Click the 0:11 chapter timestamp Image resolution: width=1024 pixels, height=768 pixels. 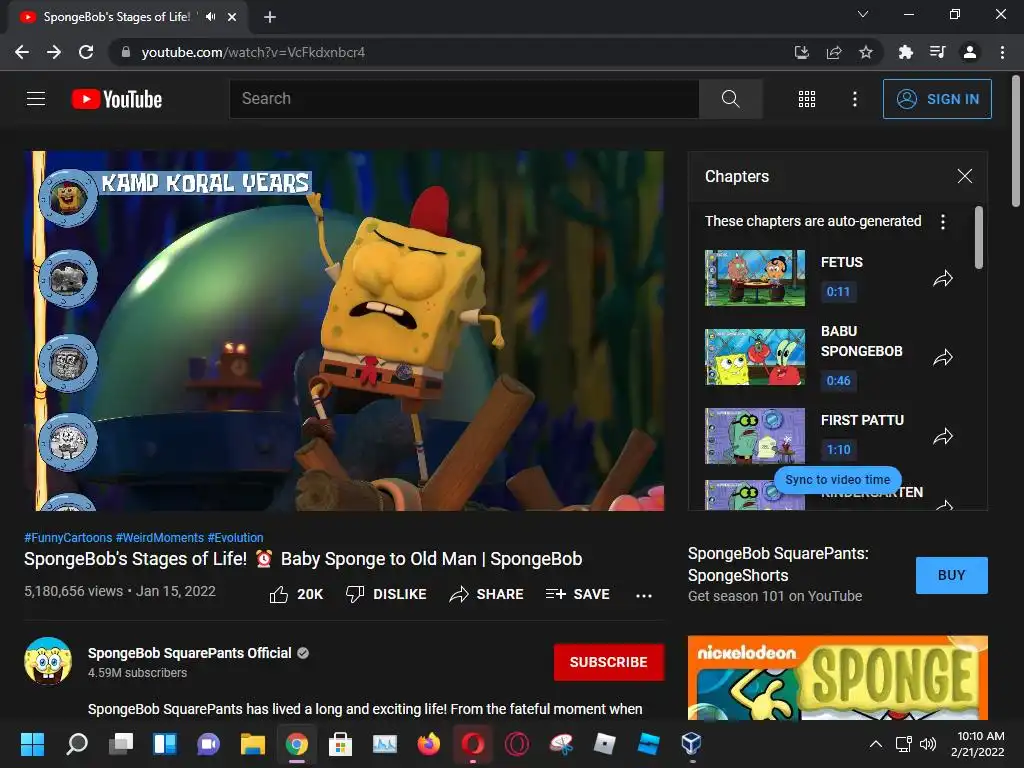tap(838, 291)
